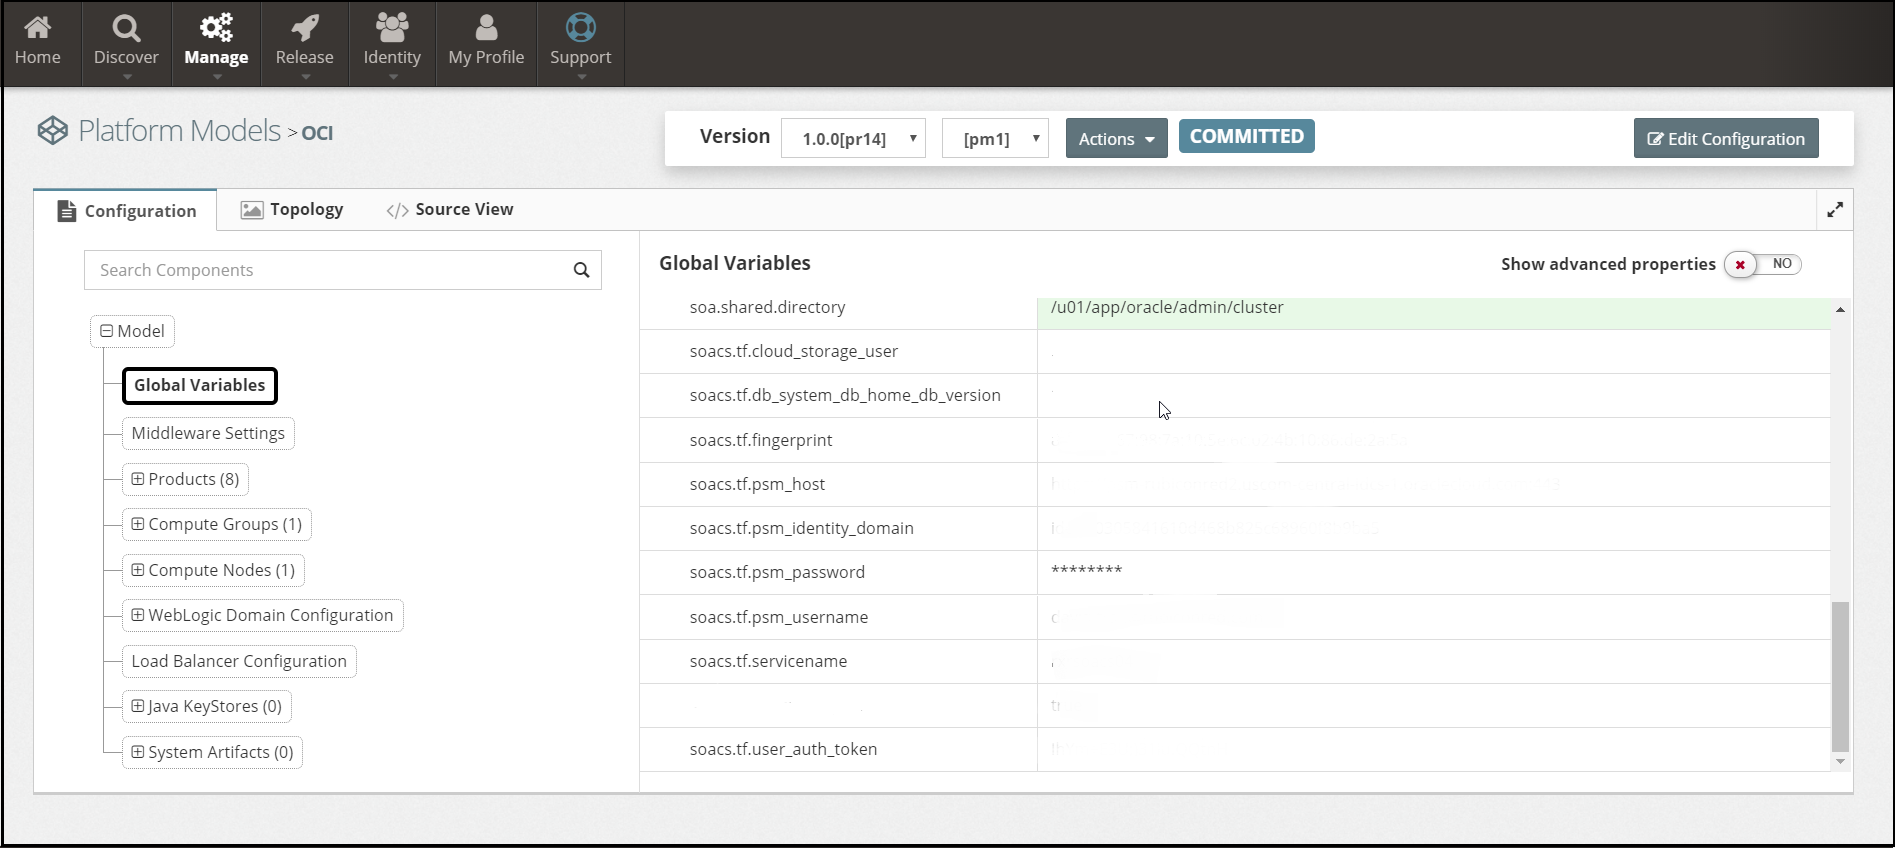
Task: Switch to the Topology tab
Action: pyautogui.click(x=292, y=210)
